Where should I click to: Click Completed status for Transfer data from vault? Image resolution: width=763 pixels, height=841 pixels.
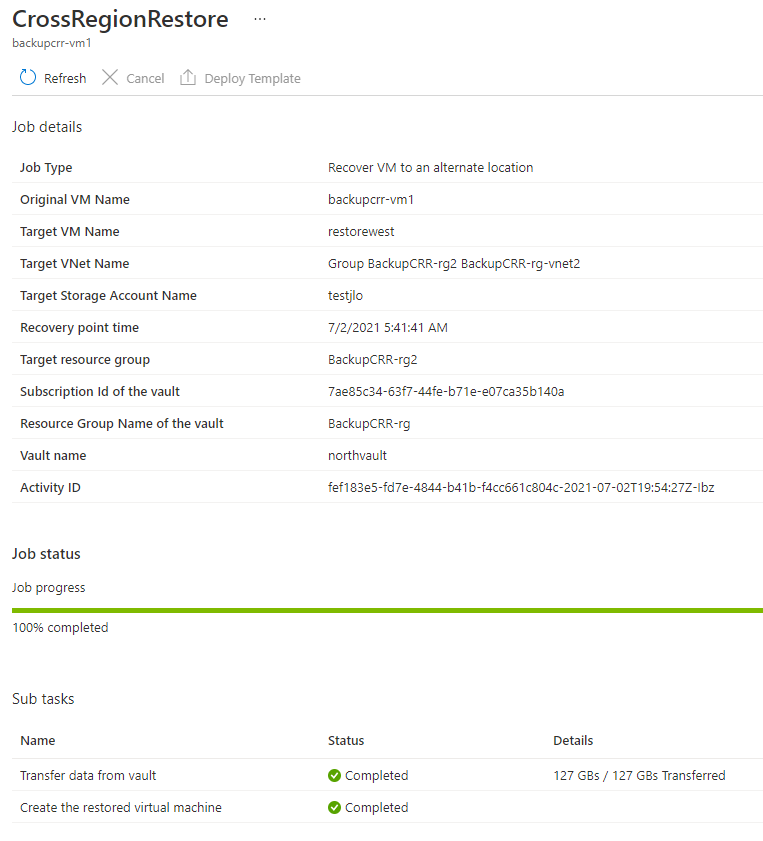pyautogui.click(x=376, y=776)
